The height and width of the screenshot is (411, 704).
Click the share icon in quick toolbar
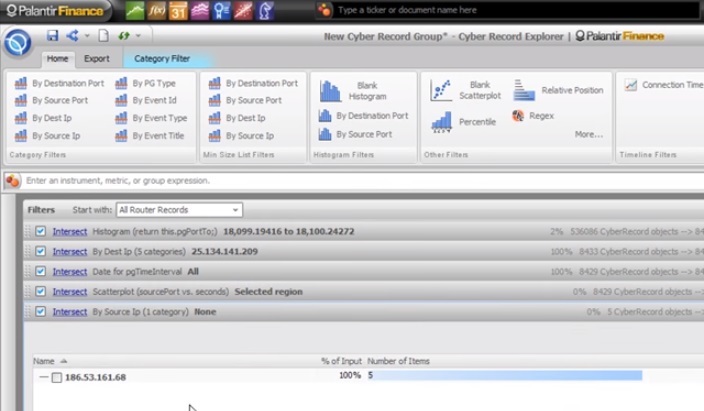click(72, 35)
